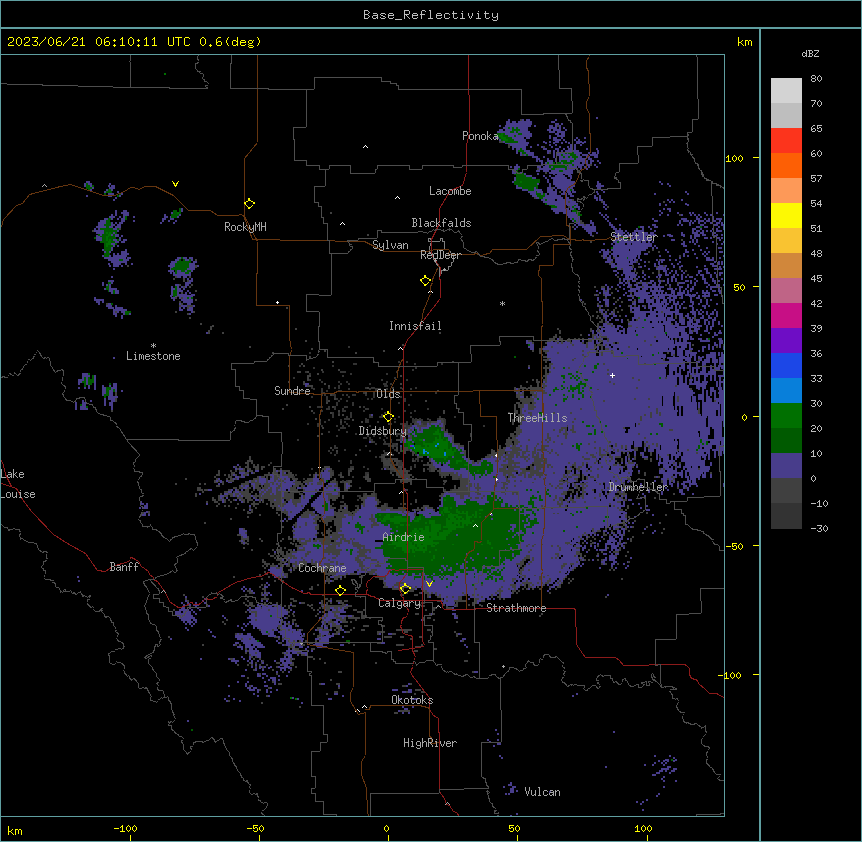Click the Vulcan label
Screen dimensions: 862x842
coord(543,792)
